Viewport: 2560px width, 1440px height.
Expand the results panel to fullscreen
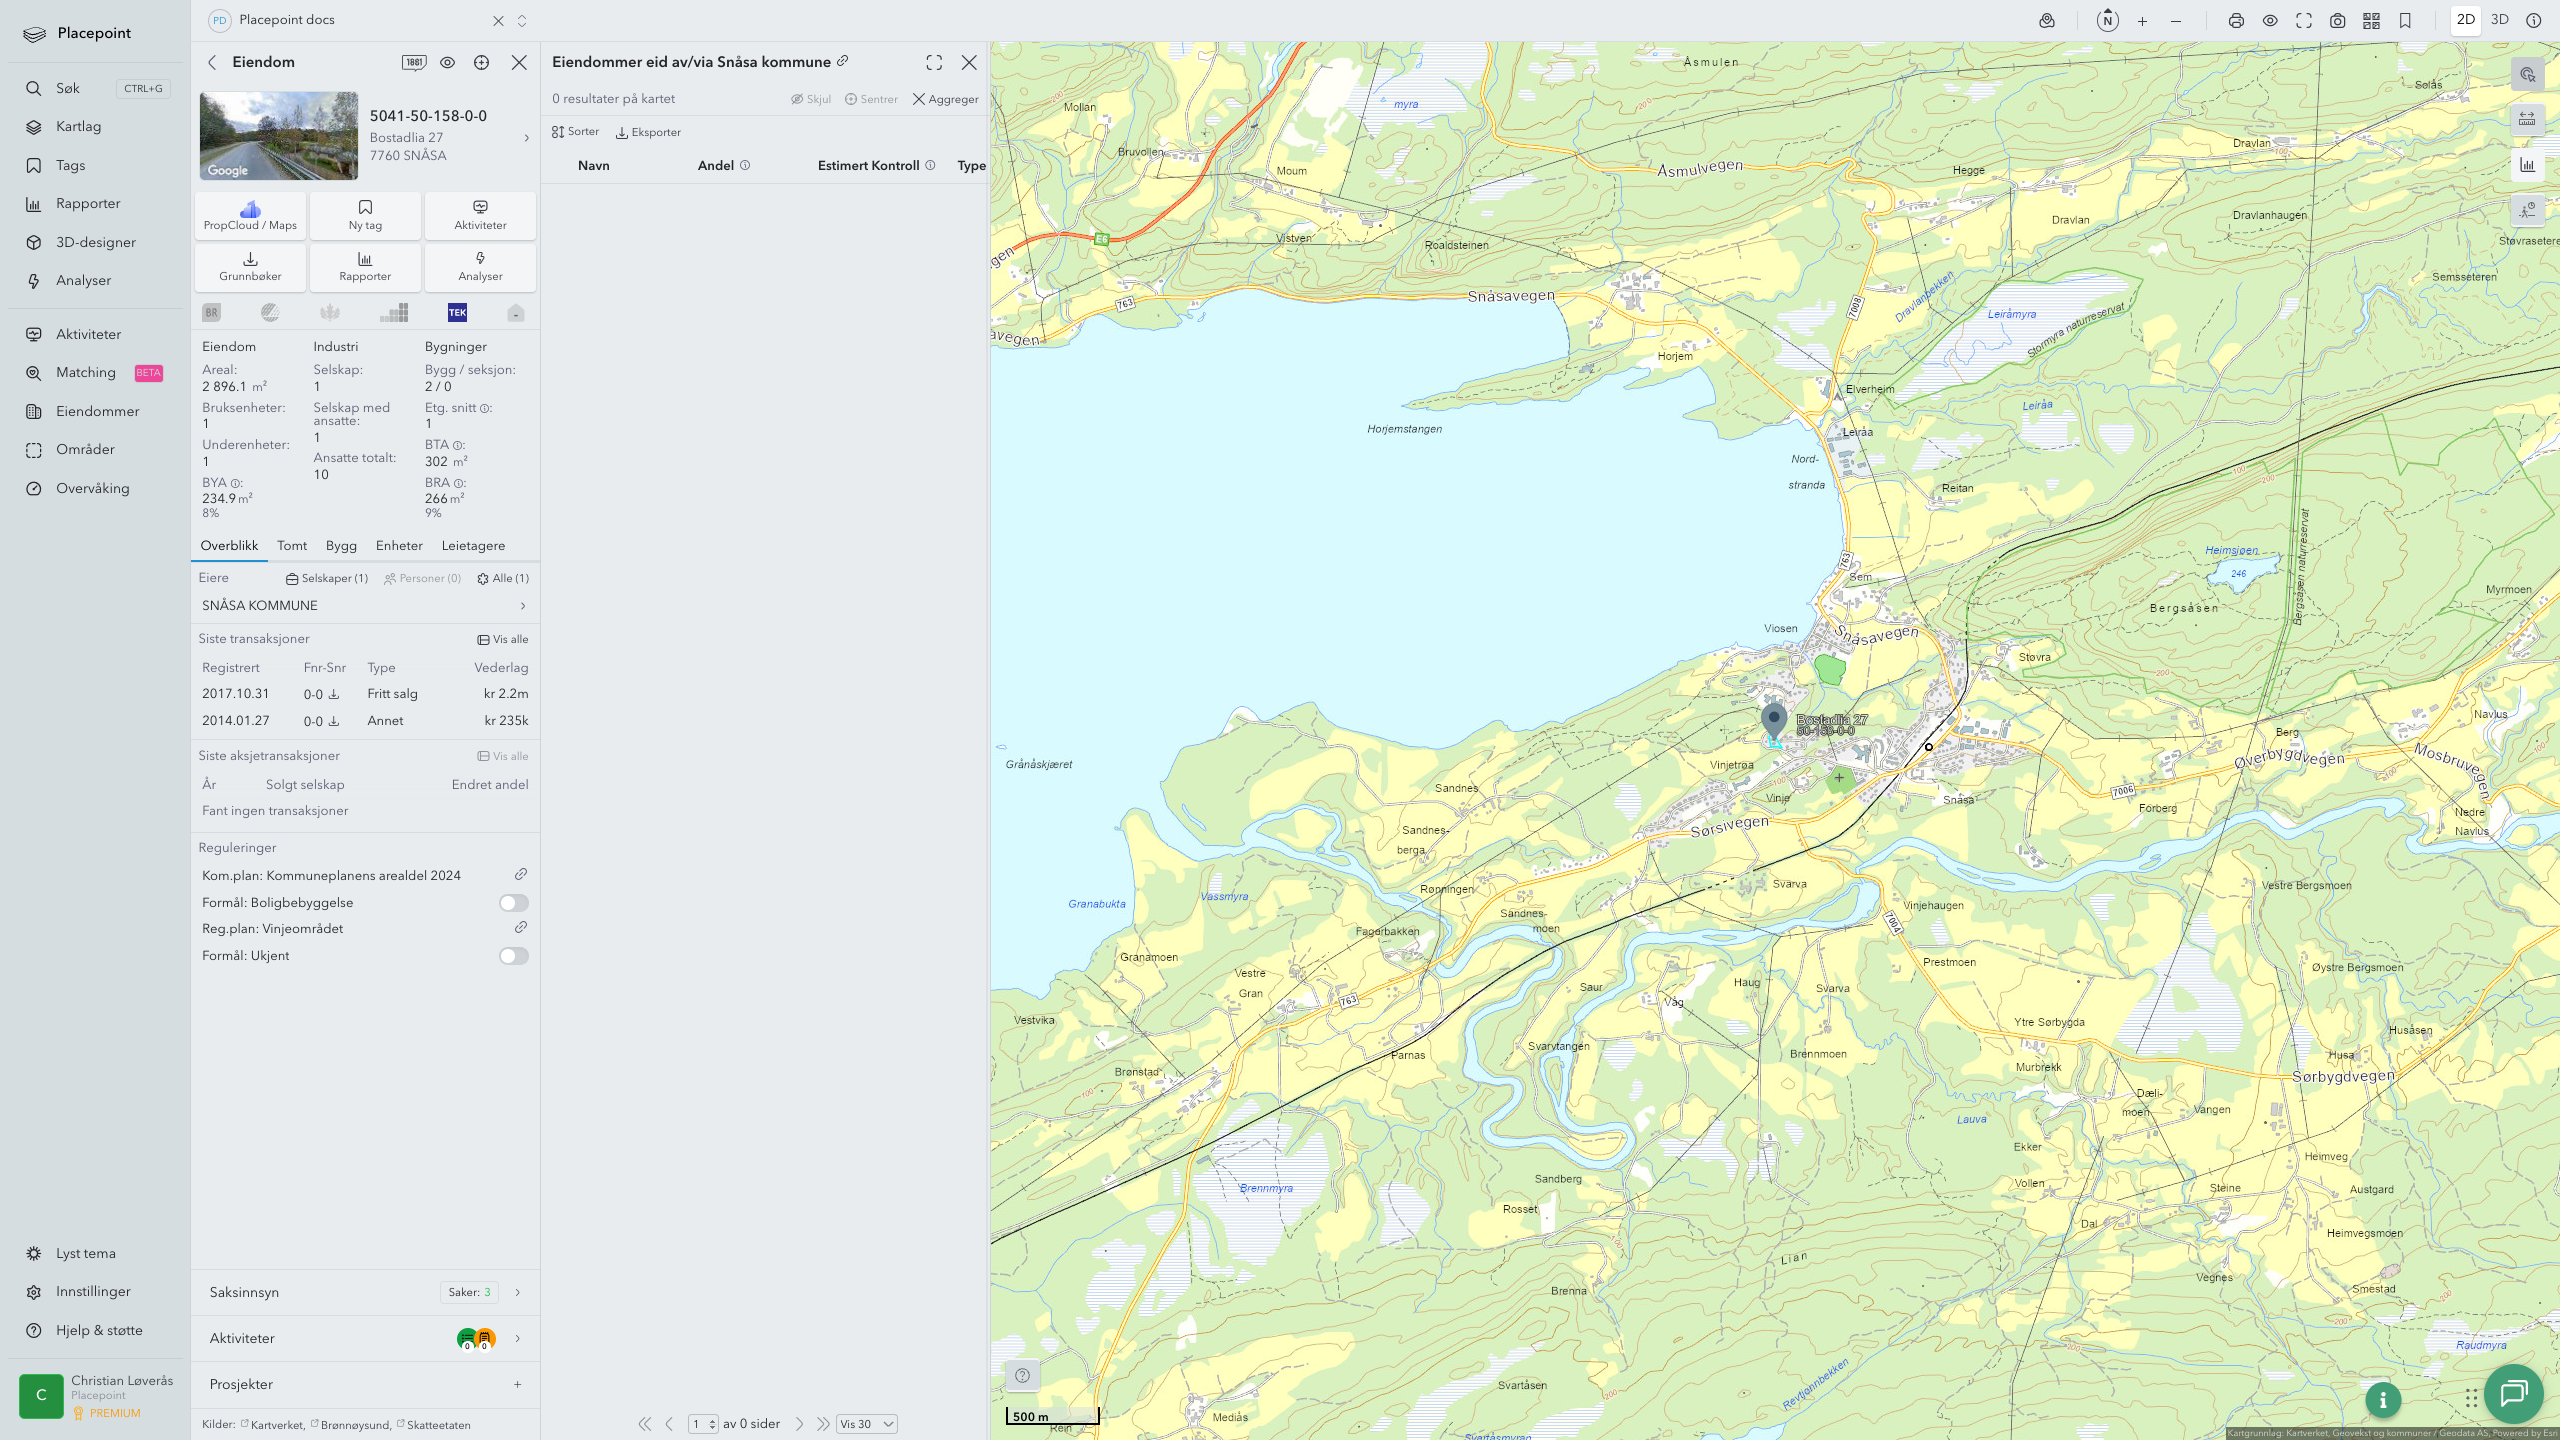point(934,63)
